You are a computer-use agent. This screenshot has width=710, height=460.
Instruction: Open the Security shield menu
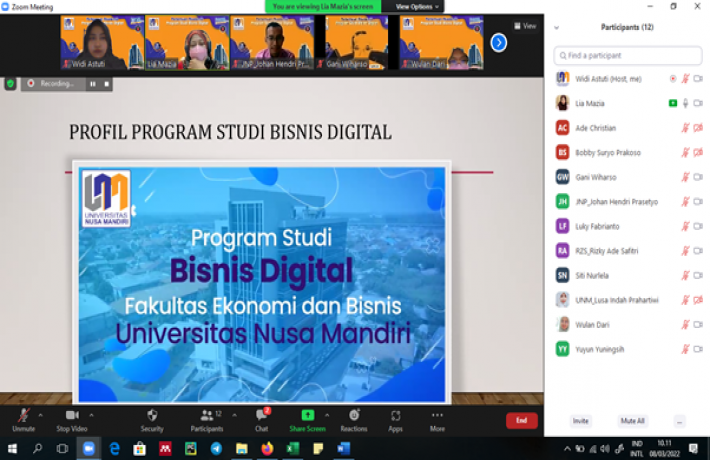click(152, 420)
